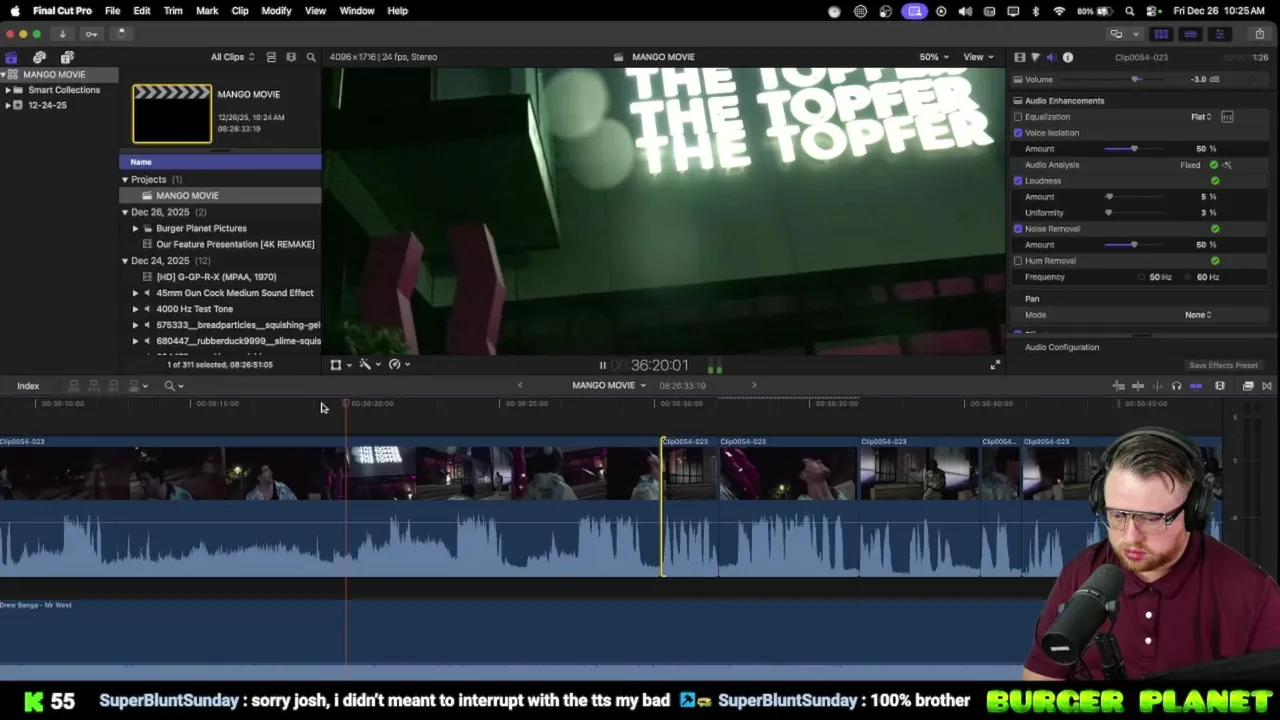Toggle the Timeline panel visibility button
The width and height of the screenshot is (1280, 720).
point(1190,34)
